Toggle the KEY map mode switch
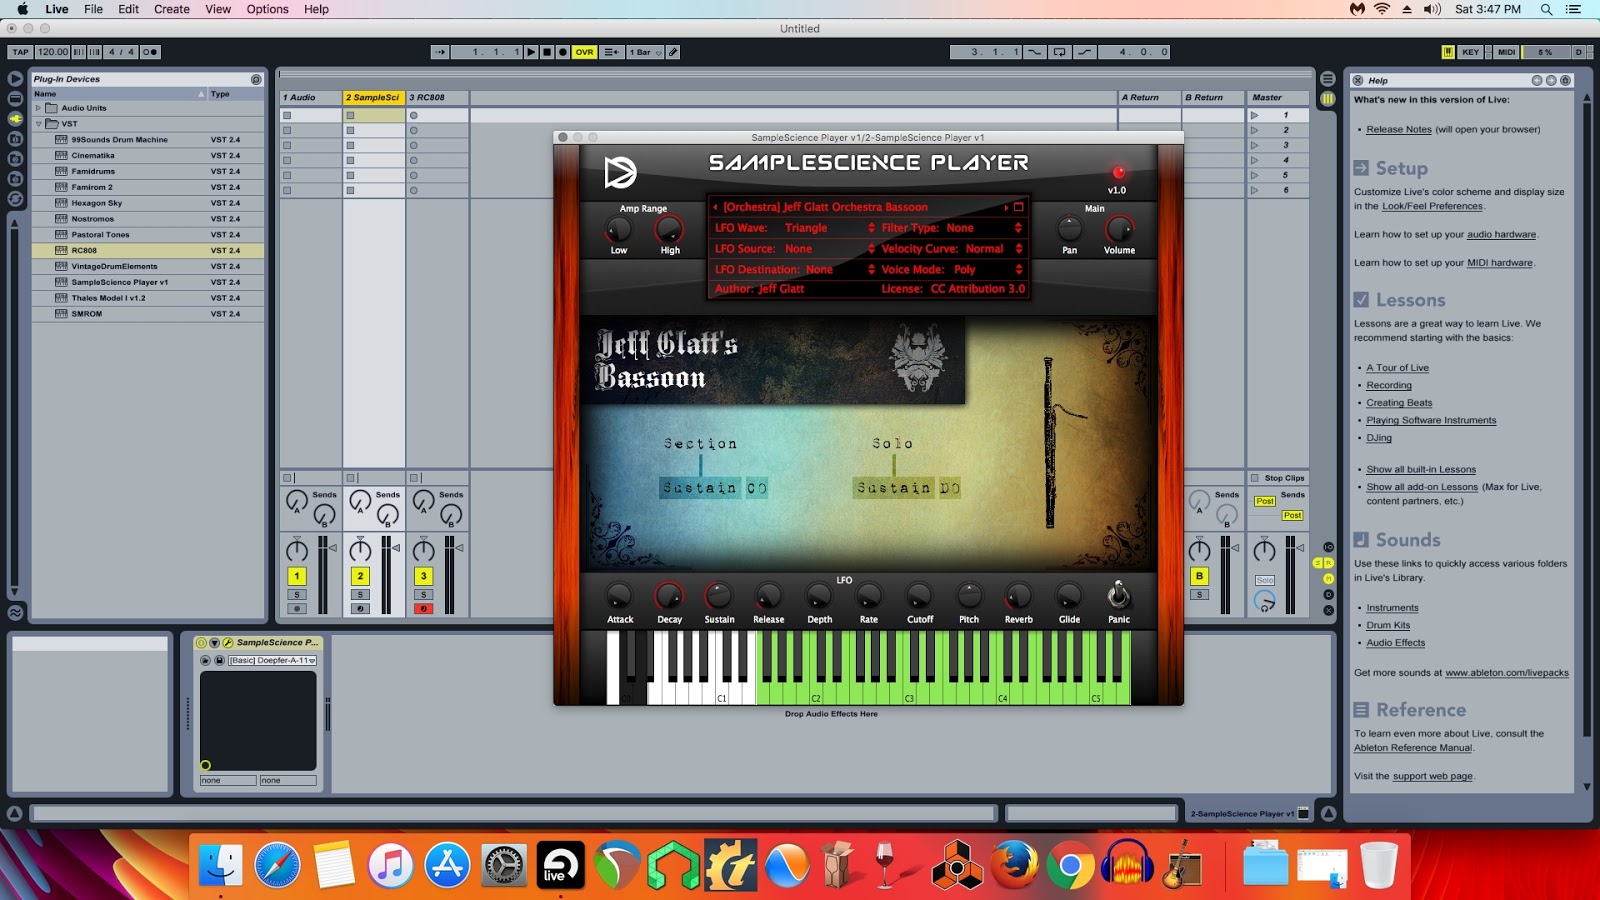The height and width of the screenshot is (900, 1600). click(1470, 52)
